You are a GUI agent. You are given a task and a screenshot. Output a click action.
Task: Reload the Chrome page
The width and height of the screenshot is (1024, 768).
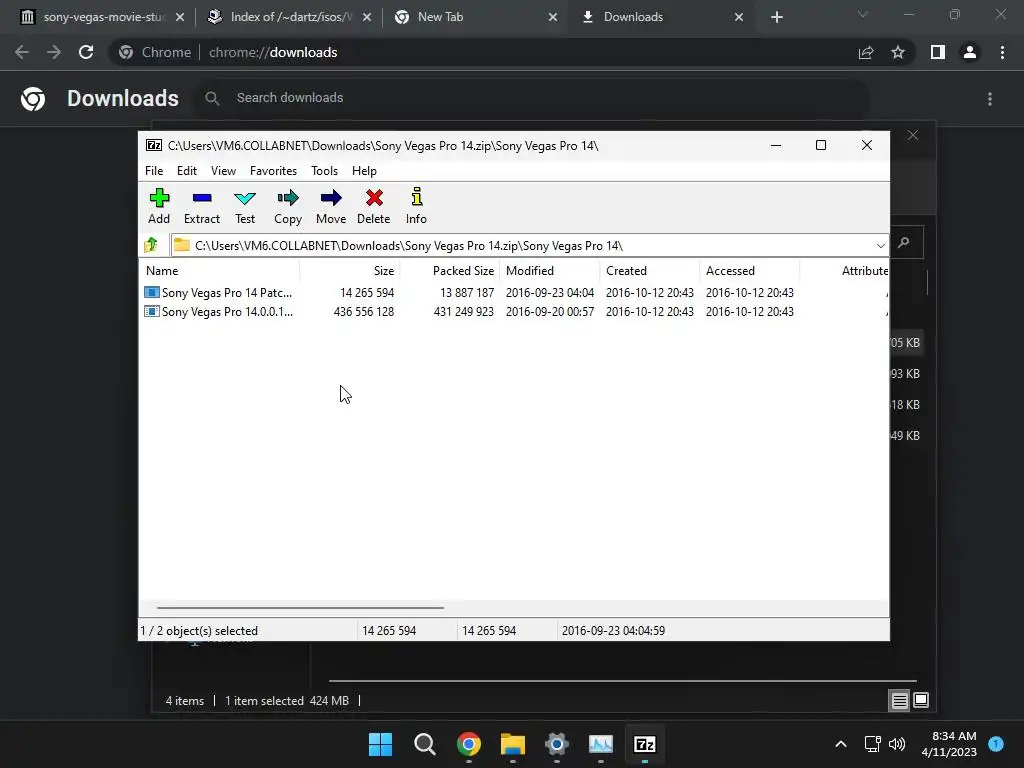coord(86,52)
